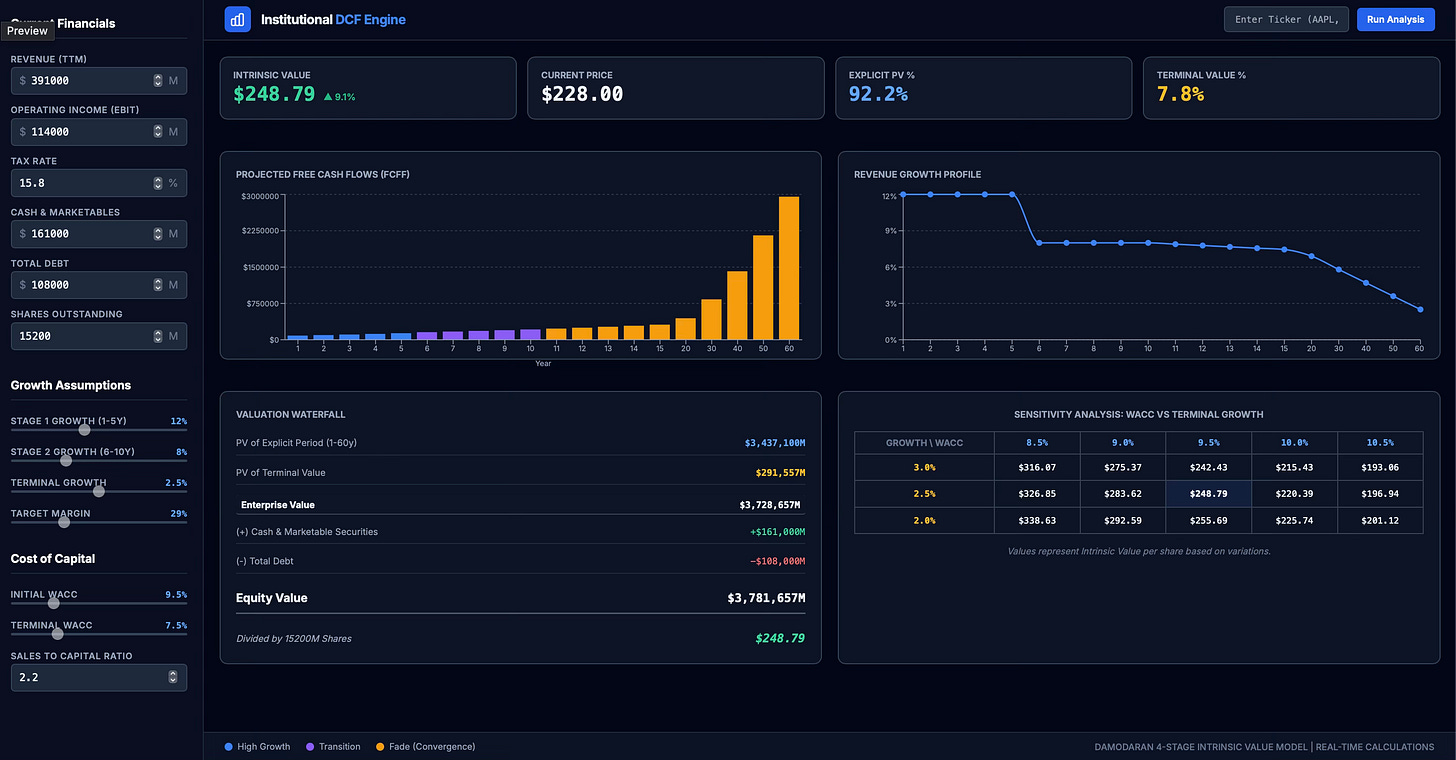Click the green up-triangle next to 9.1%
Viewport: 1456px width, 760px height.
coord(328,97)
